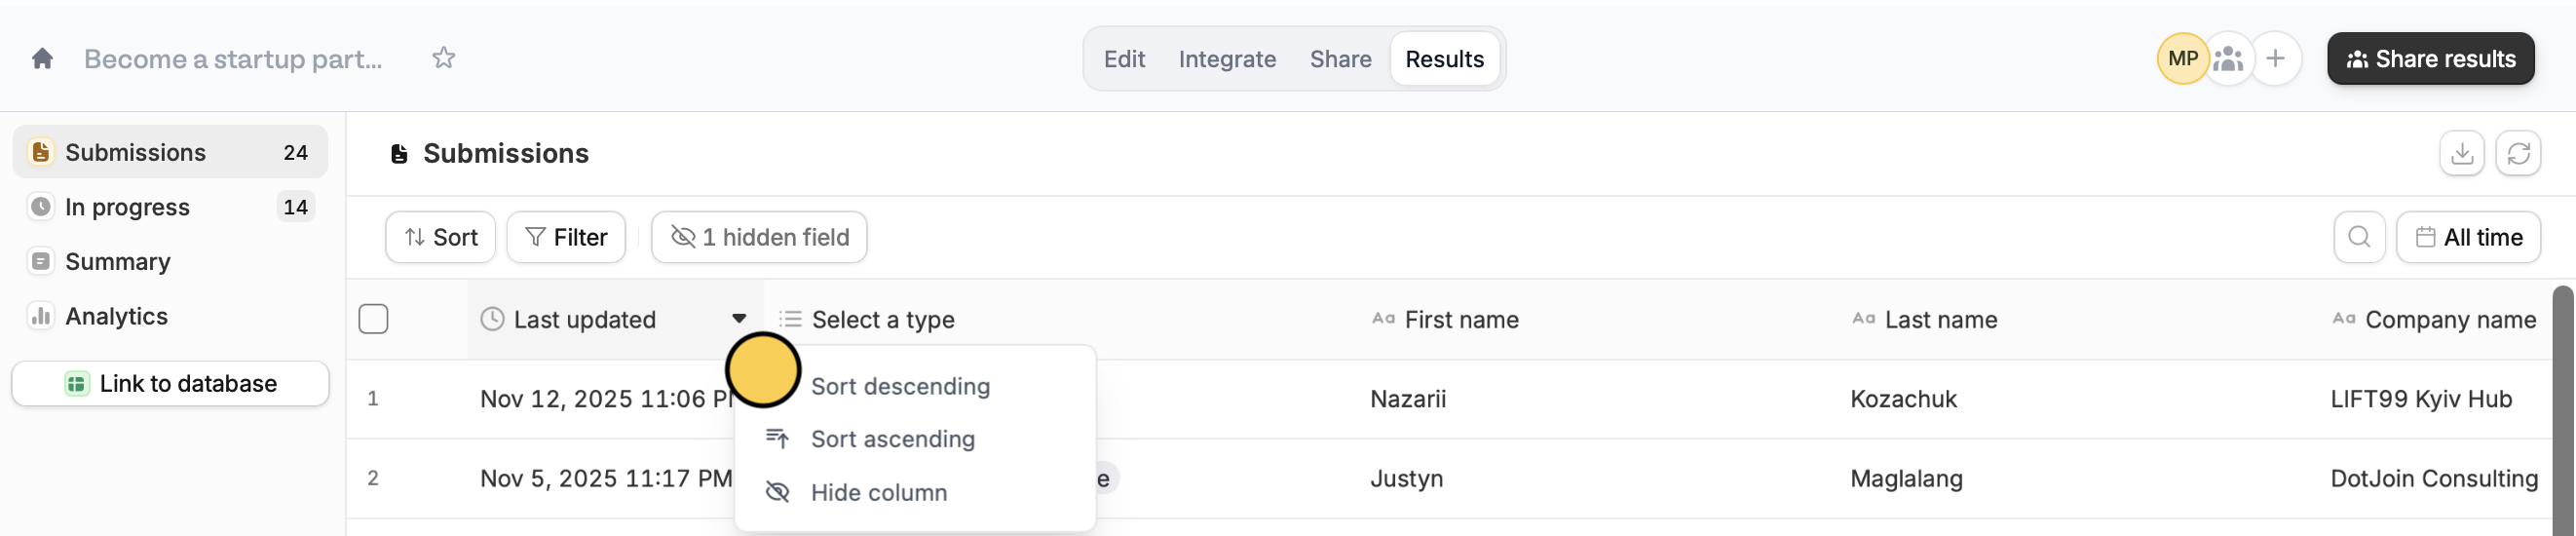Show the 1 hidden field
The image size is (2576, 536).
coord(759,237)
